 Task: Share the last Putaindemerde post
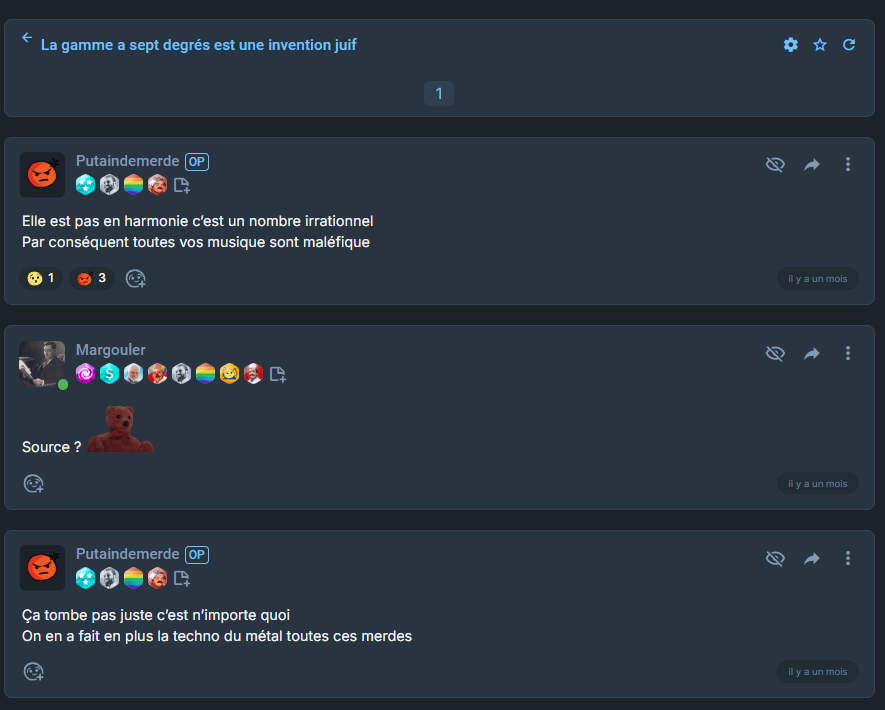click(x=812, y=559)
